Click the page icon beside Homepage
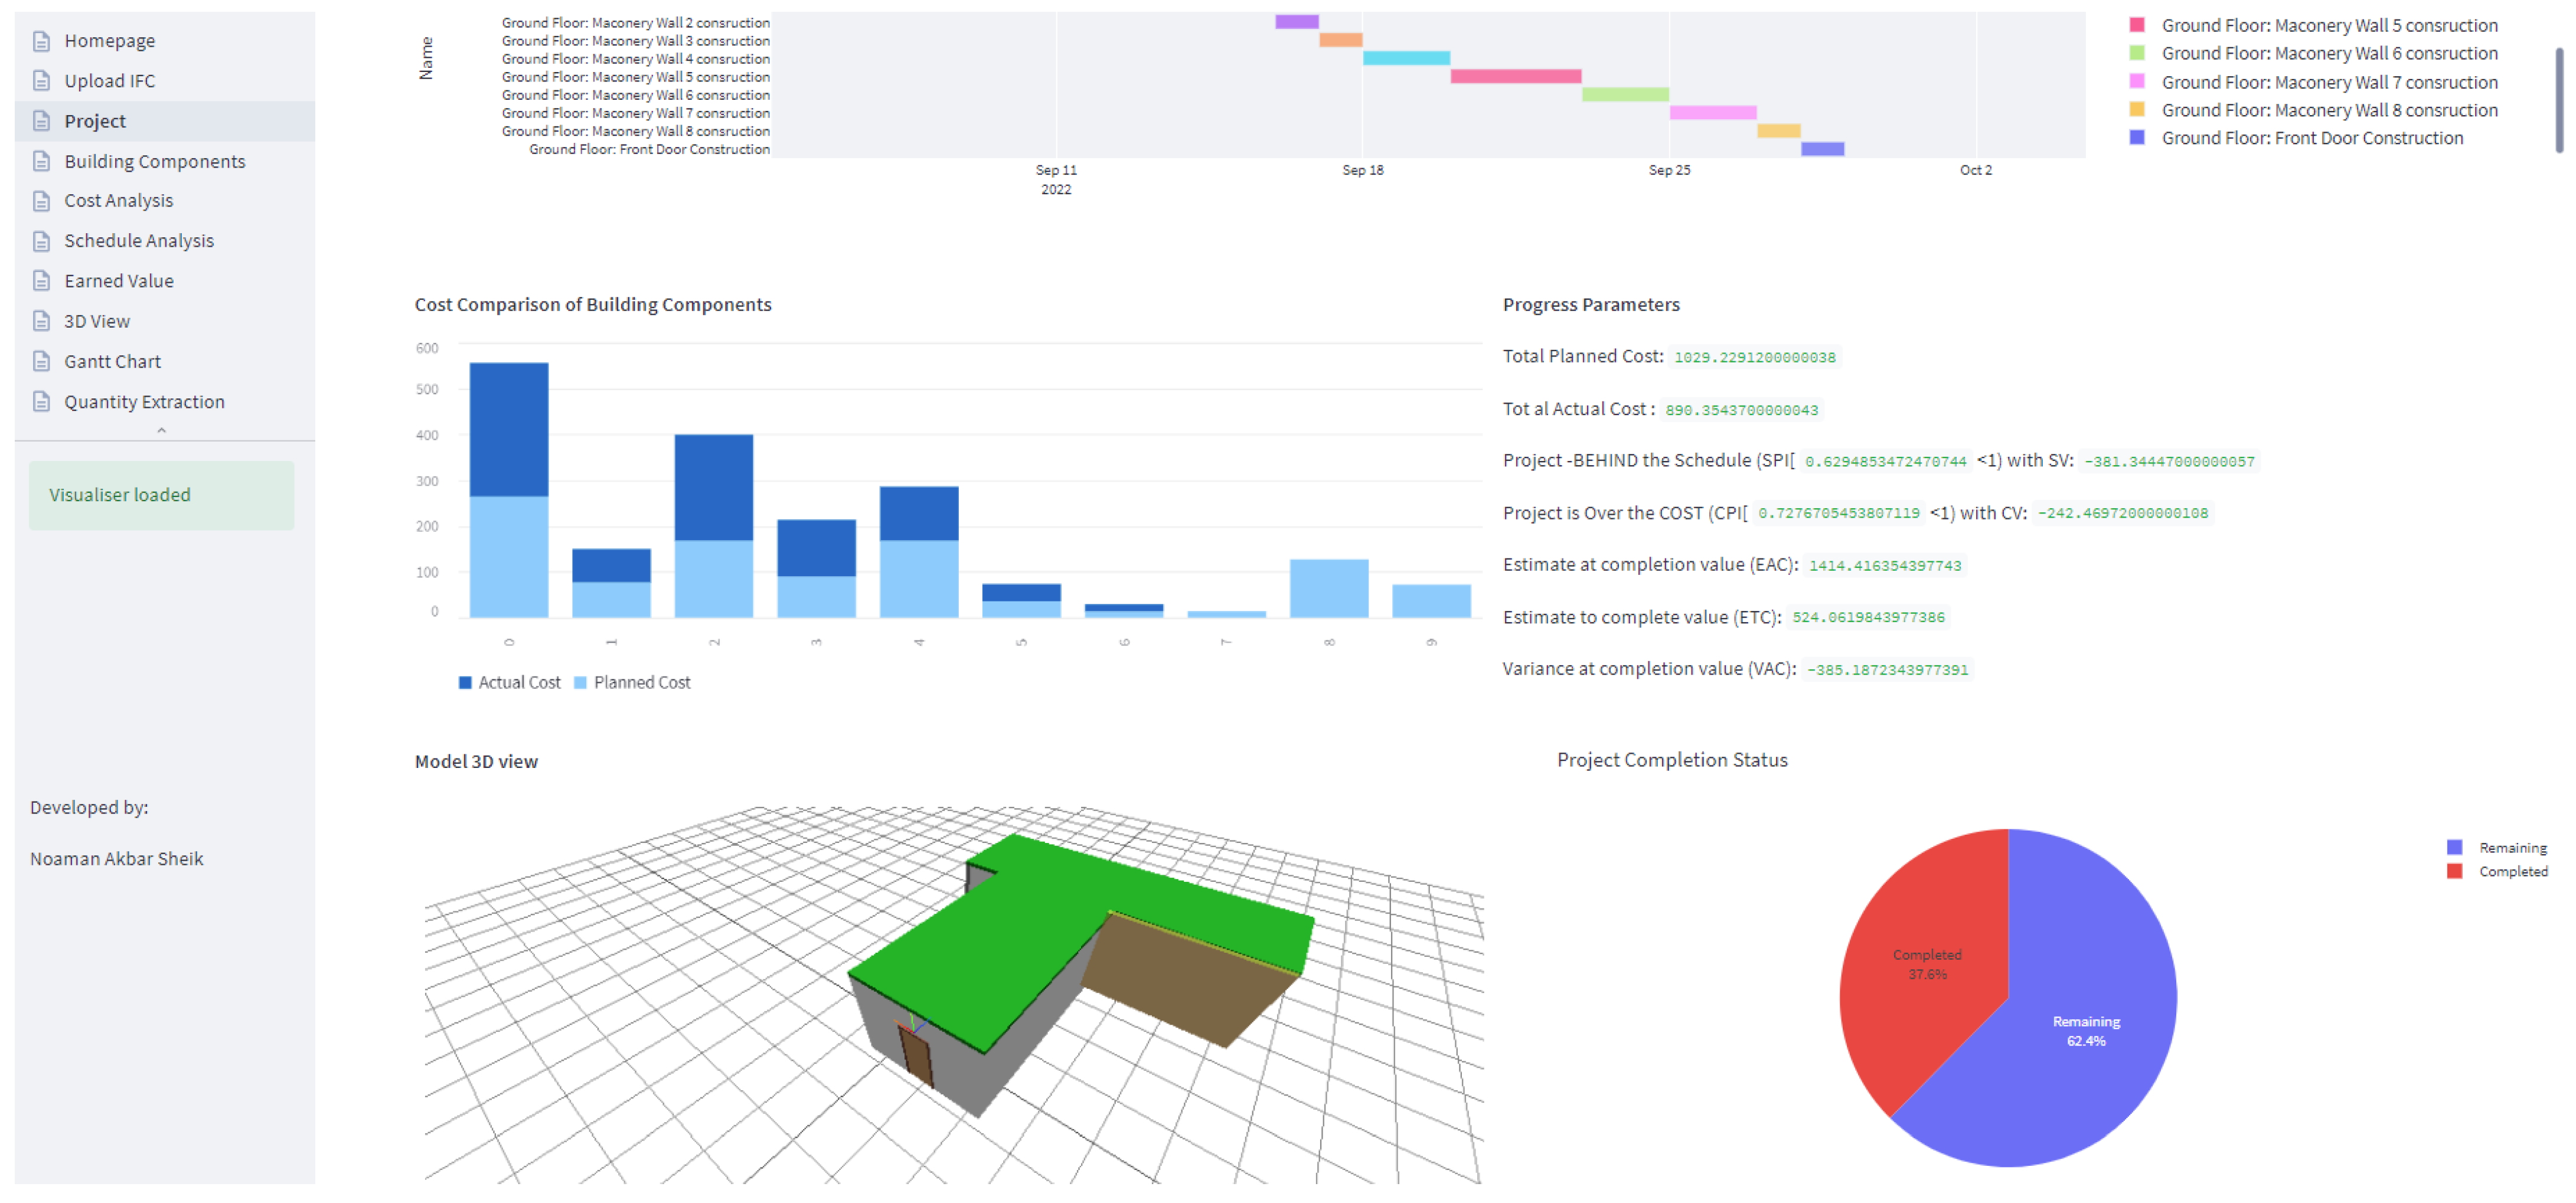 [41, 41]
